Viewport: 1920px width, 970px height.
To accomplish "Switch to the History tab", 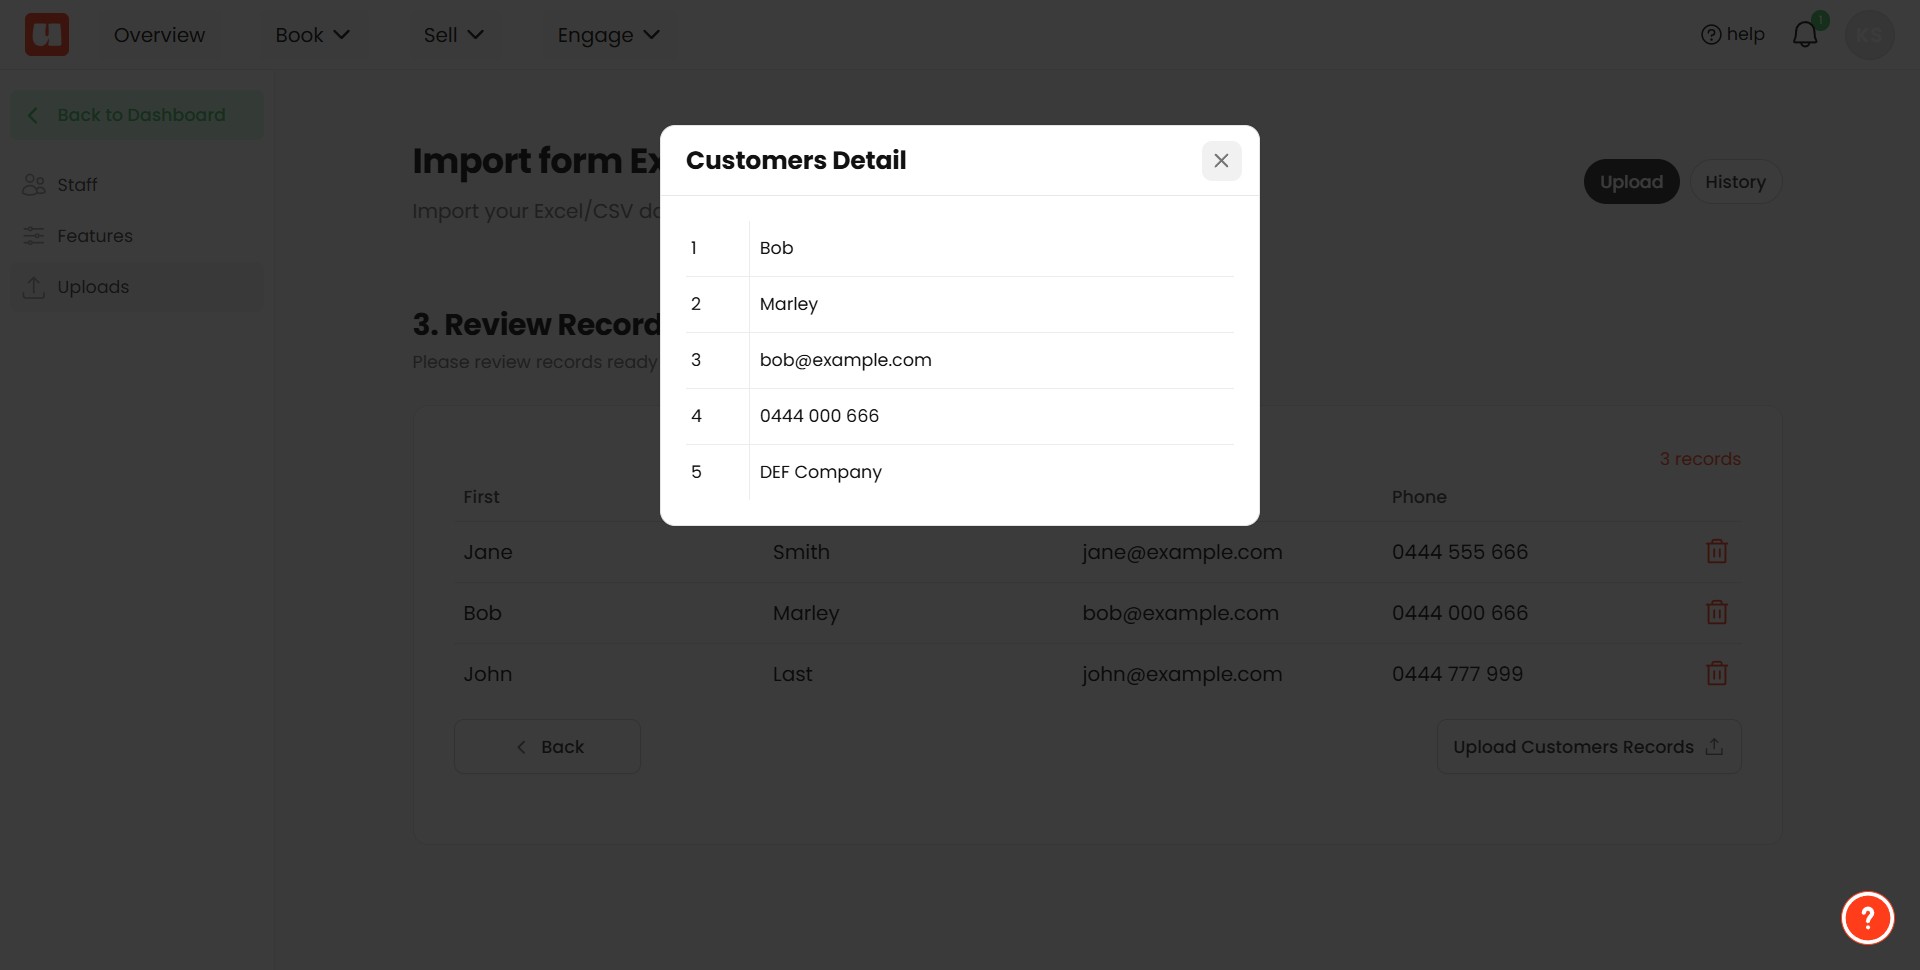I will (1735, 182).
